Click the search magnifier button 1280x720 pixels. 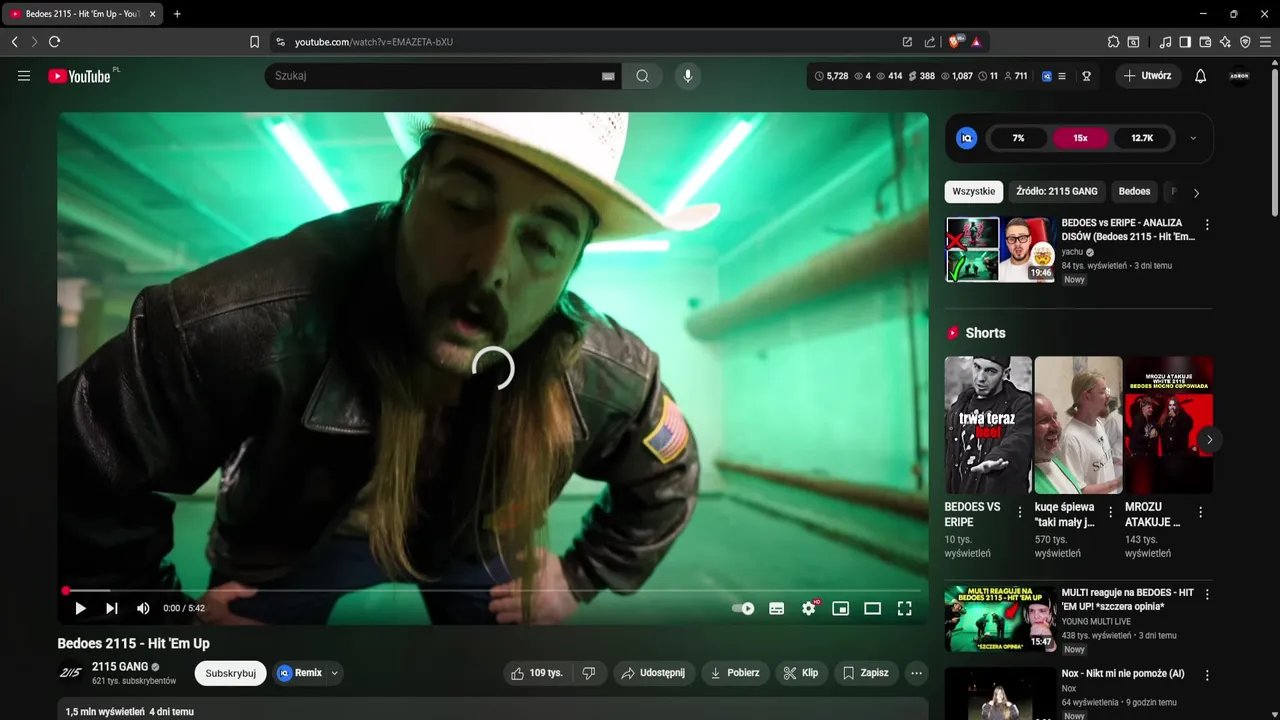coord(642,76)
